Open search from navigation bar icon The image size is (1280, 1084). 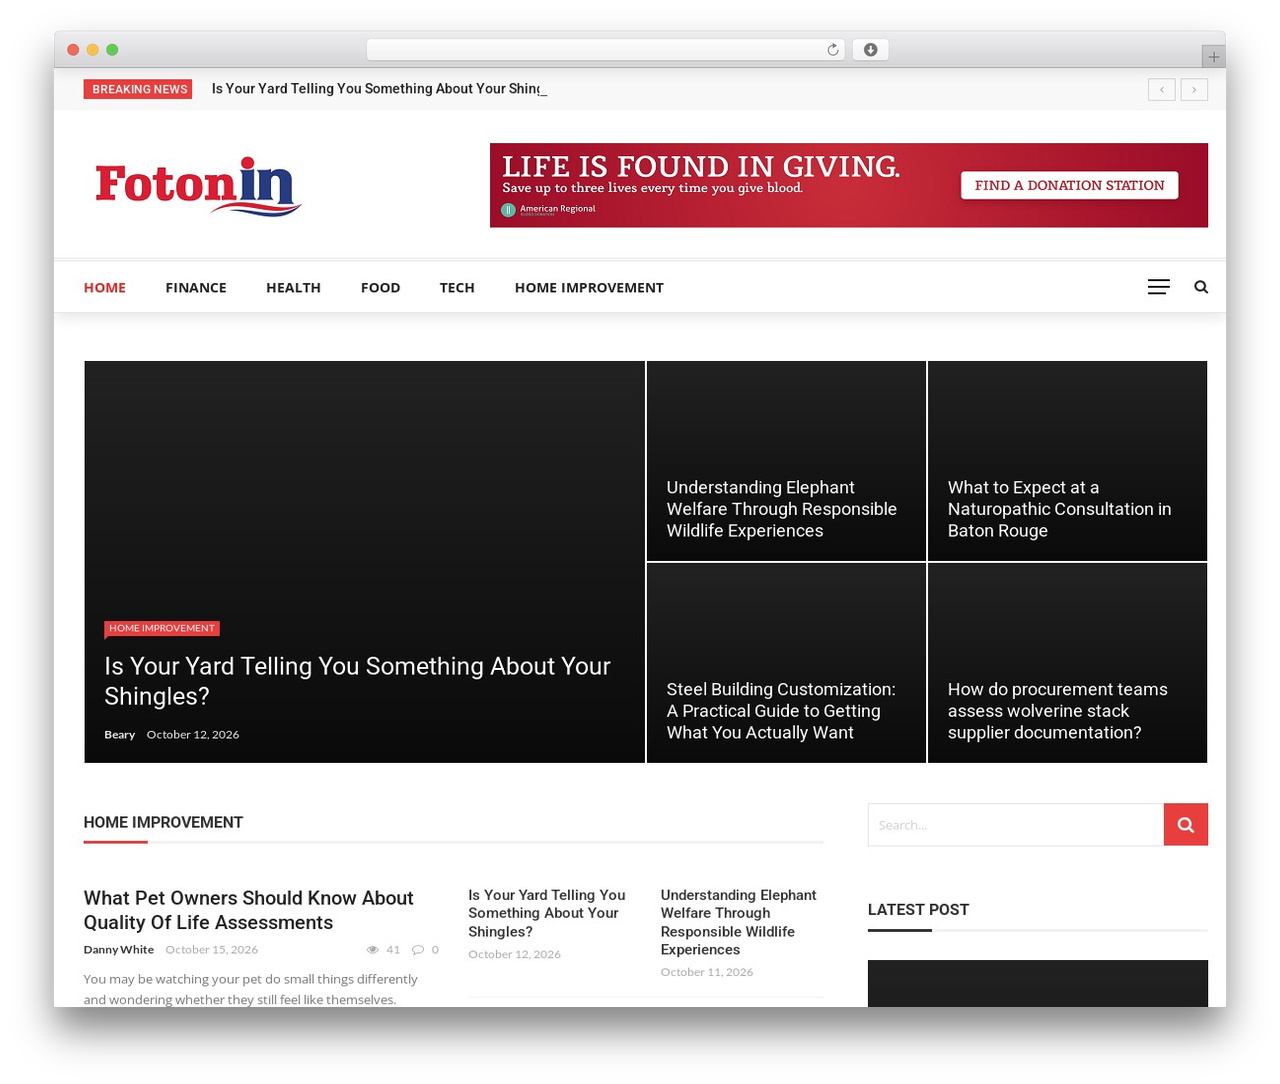pyautogui.click(x=1201, y=287)
